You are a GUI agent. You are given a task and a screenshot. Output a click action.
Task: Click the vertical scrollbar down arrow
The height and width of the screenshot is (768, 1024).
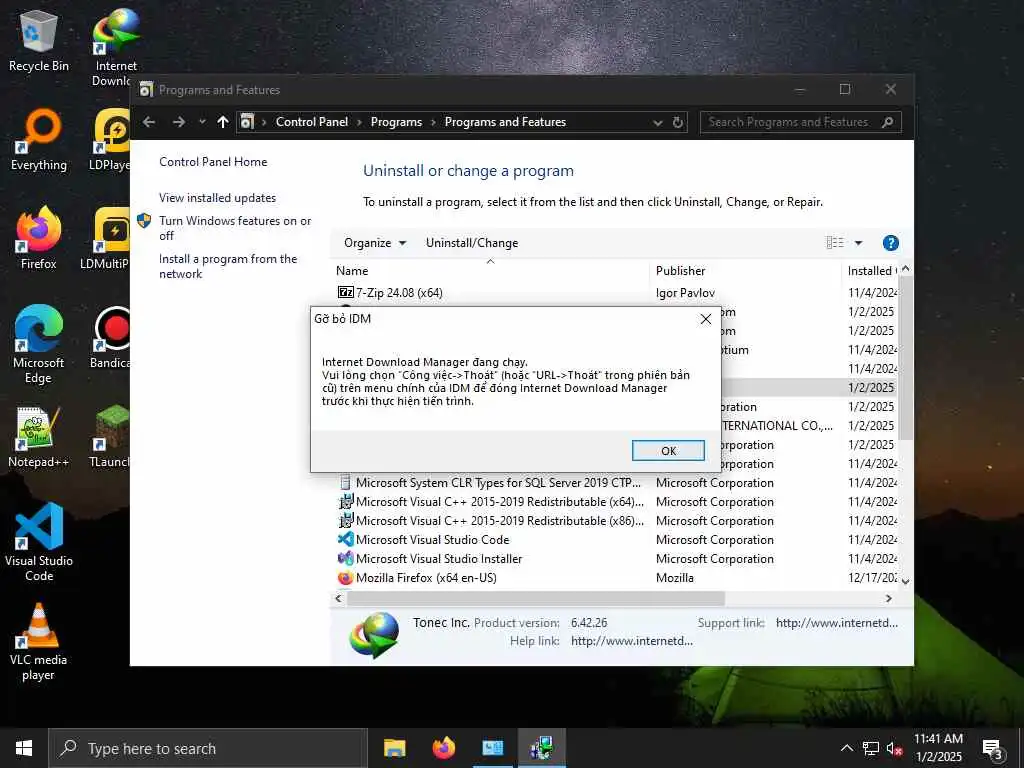906,581
